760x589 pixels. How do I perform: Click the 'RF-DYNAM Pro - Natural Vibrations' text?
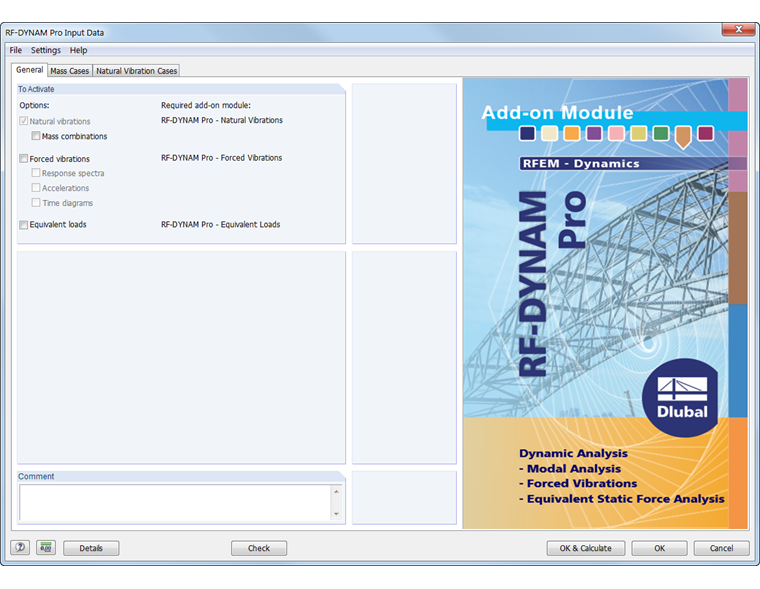[x=222, y=120]
